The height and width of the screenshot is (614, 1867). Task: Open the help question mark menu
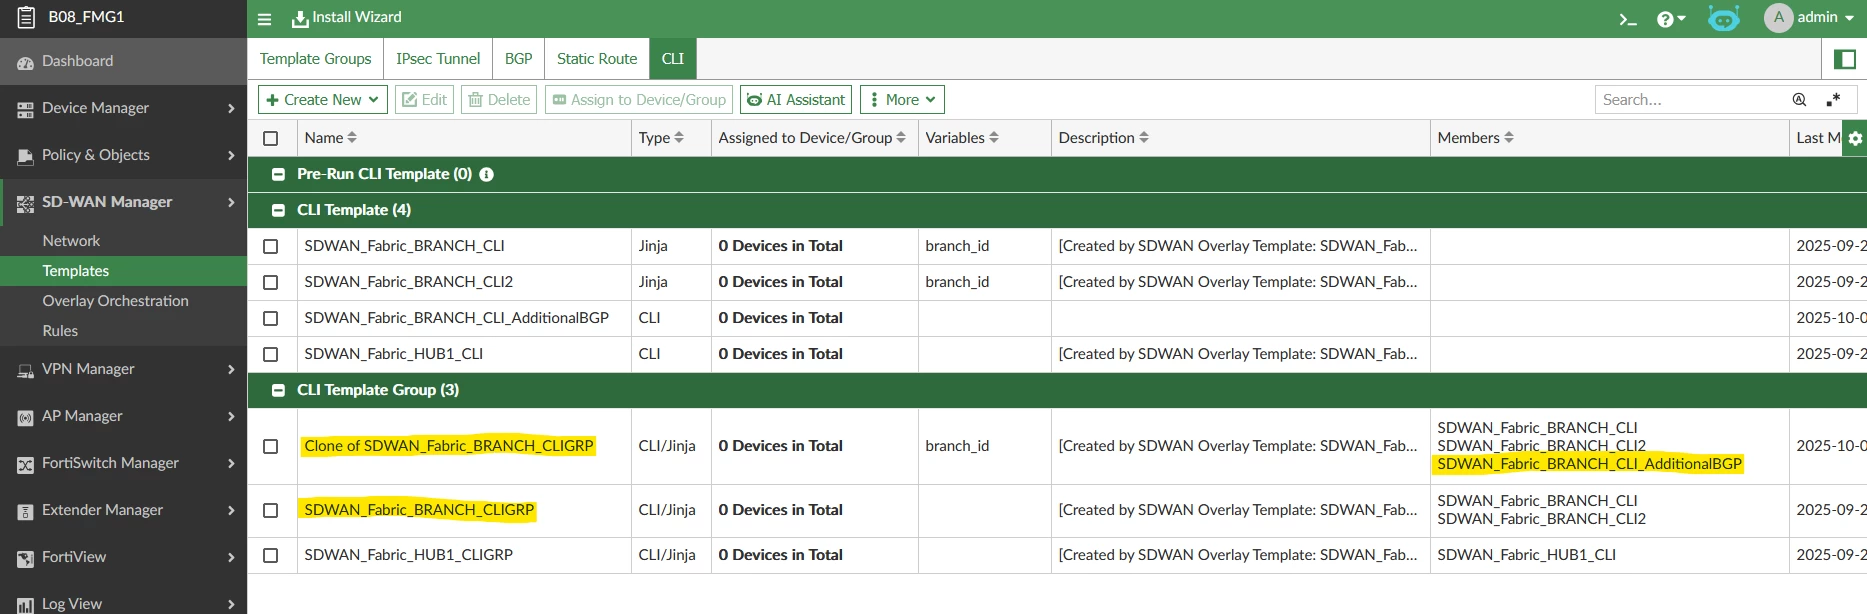coord(1670,19)
